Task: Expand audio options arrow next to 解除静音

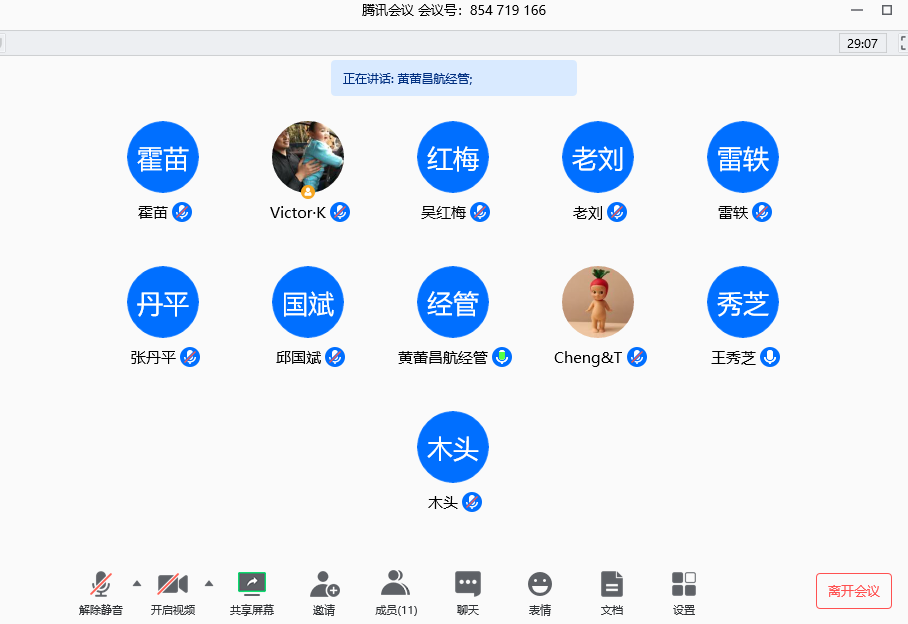Action: coord(137,583)
